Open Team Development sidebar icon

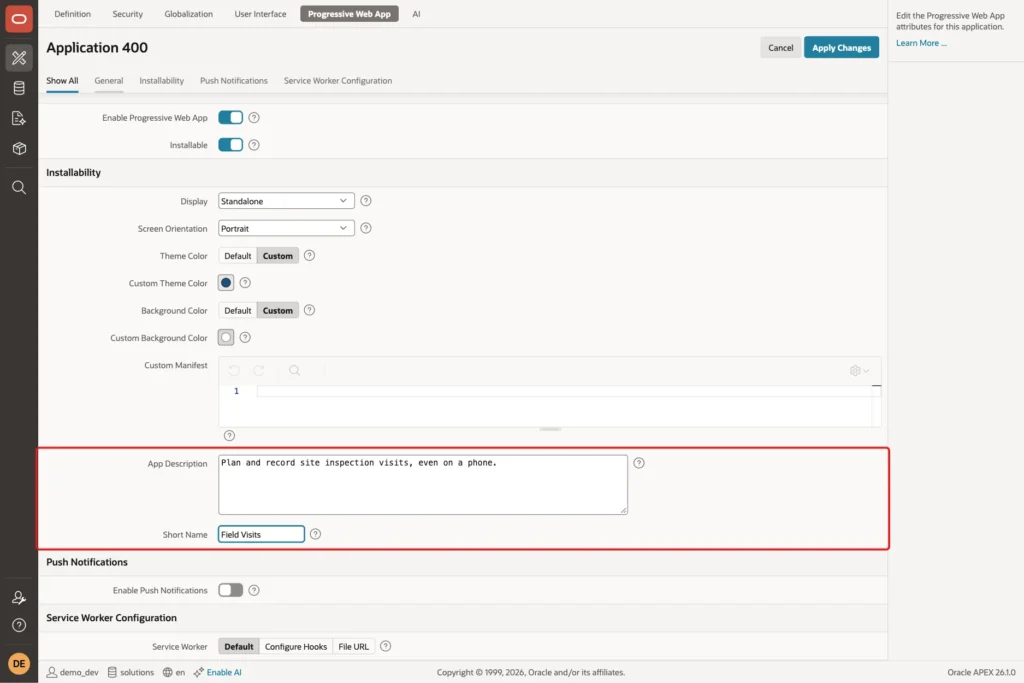click(x=19, y=118)
